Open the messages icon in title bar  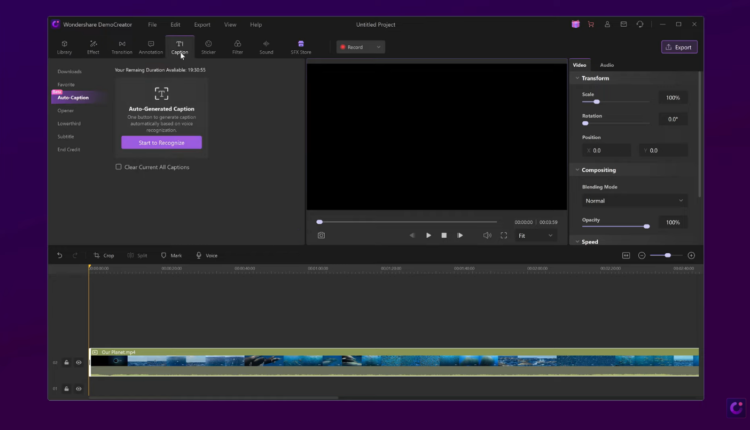624,24
